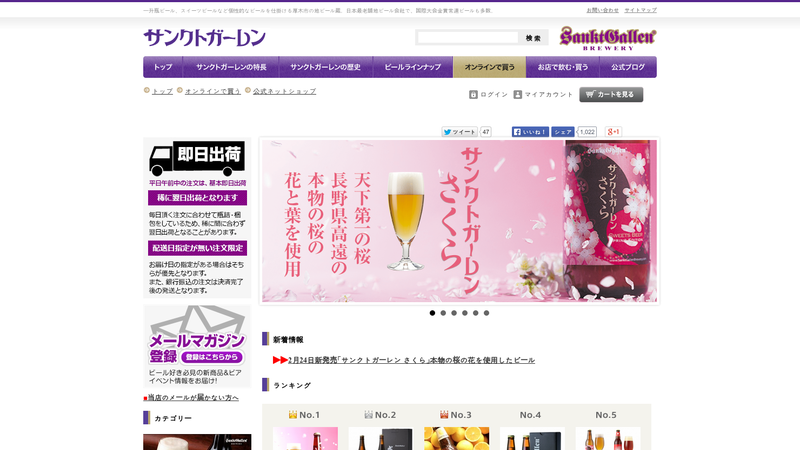Click No.2 ranking product thumbnail
This screenshot has width=800, height=450.
point(381,438)
